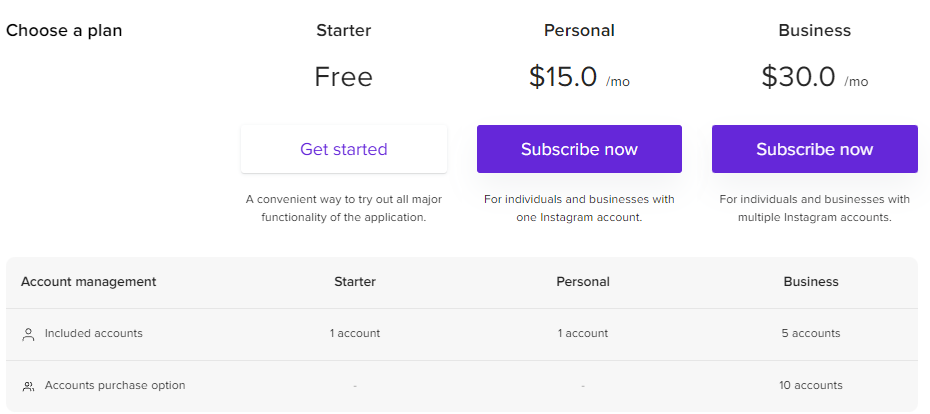Click the $15.0 per month price
The height and width of the screenshot is (414, 930).
(x=565, y=77)
